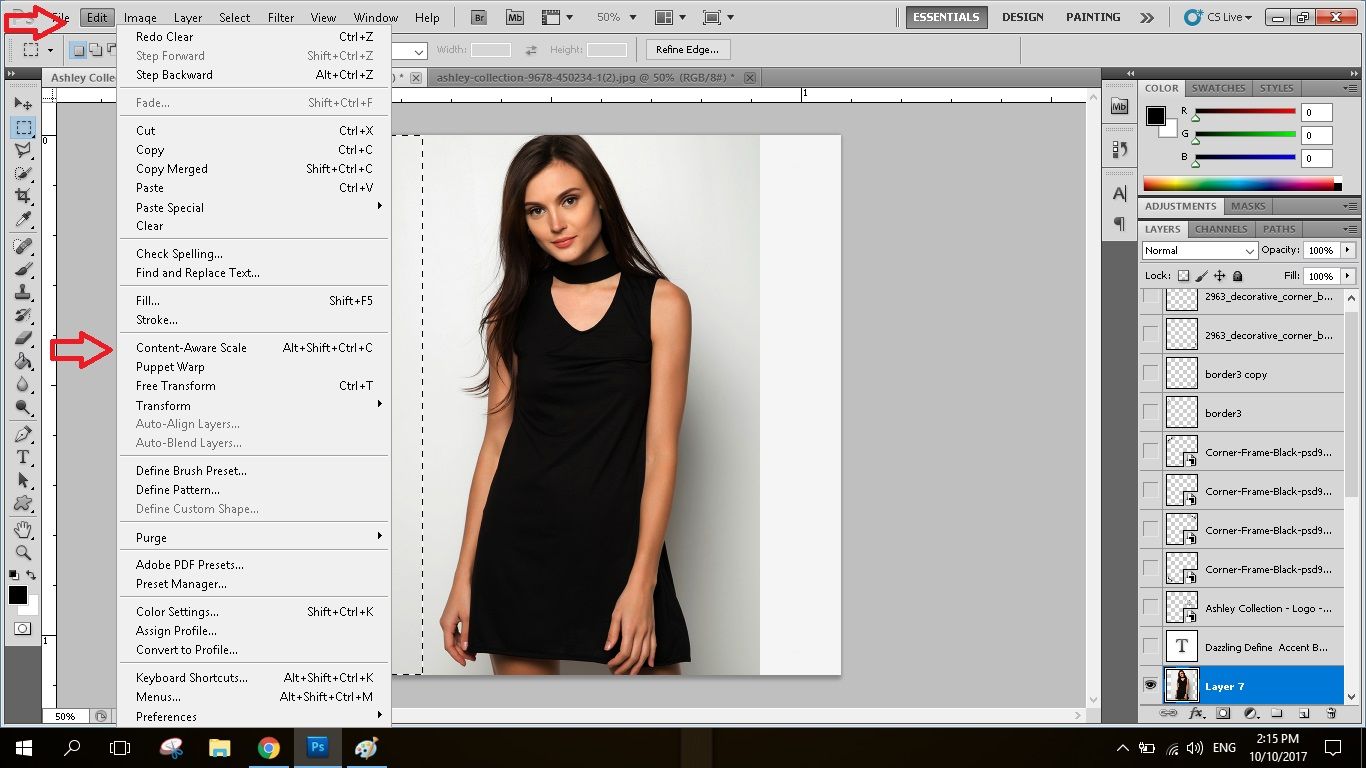
Task: Select the Path Selection tool
Action: (x=23, y=480)
